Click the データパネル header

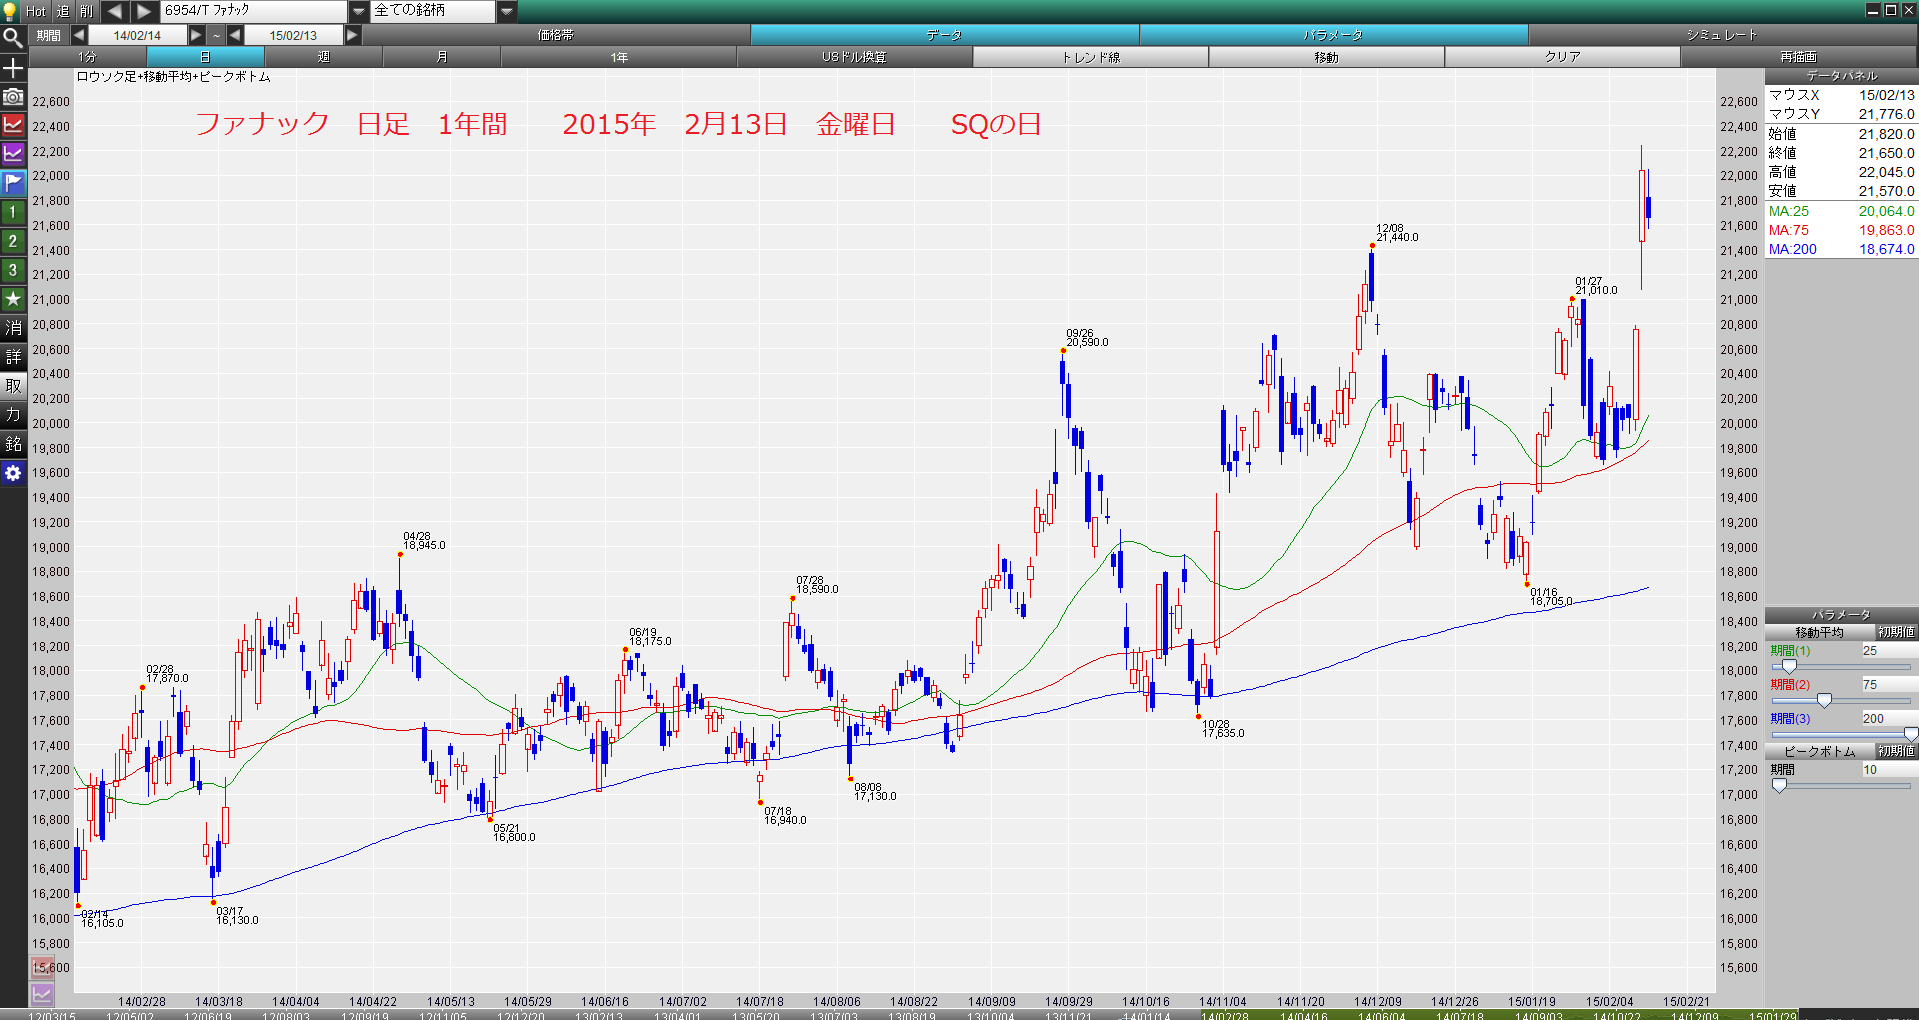(1842, 76)
